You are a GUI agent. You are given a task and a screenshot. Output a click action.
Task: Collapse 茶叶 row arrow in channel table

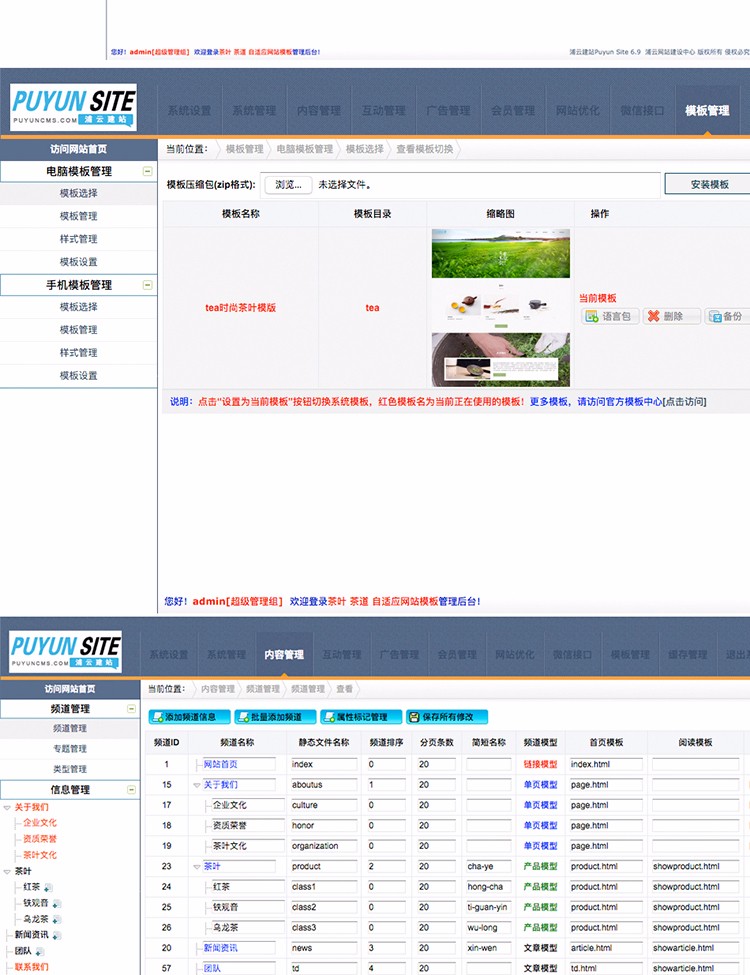197,867
